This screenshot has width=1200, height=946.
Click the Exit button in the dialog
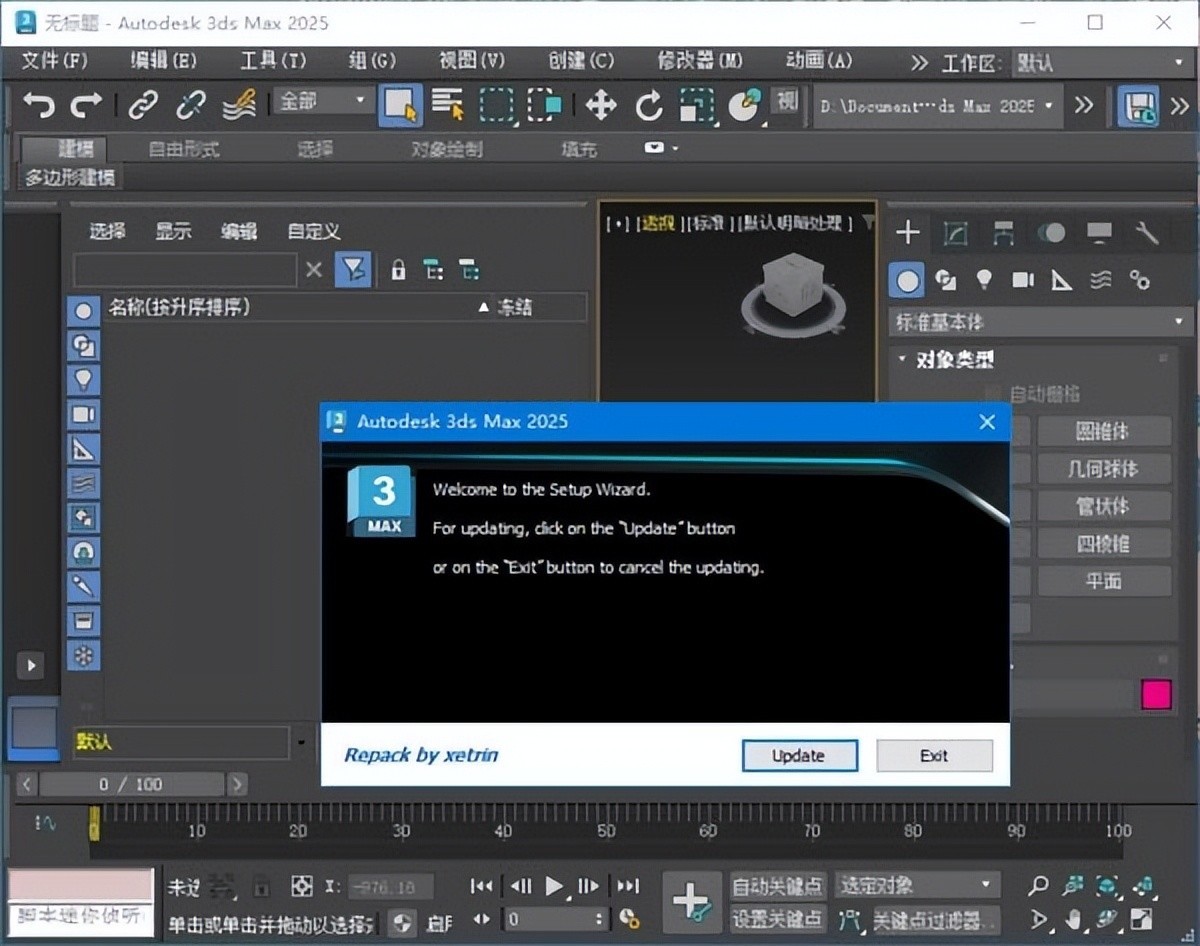934,756
